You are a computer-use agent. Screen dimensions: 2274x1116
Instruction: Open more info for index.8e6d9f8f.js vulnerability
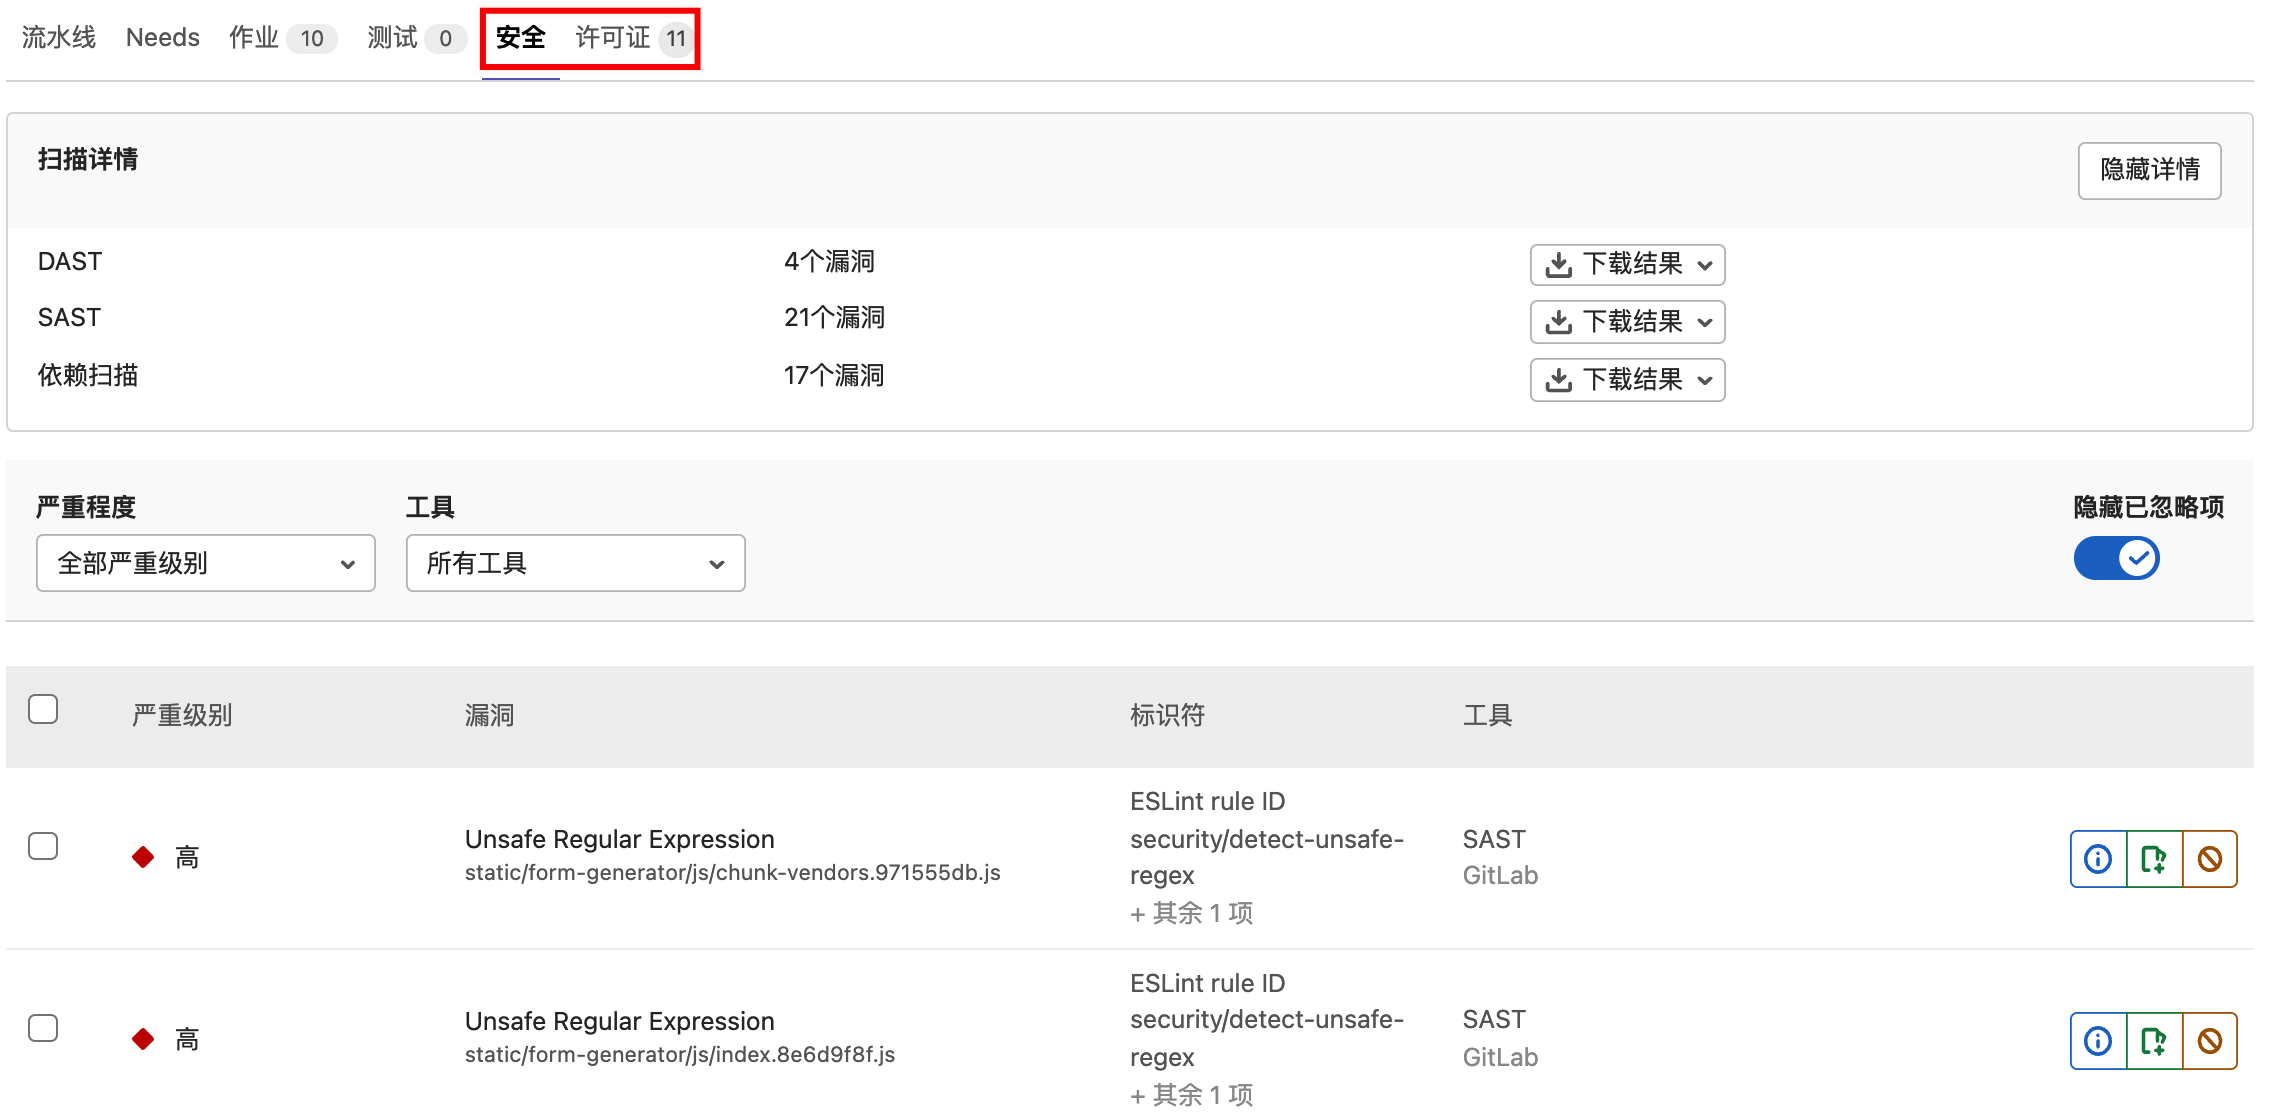click(2097, 1041)
